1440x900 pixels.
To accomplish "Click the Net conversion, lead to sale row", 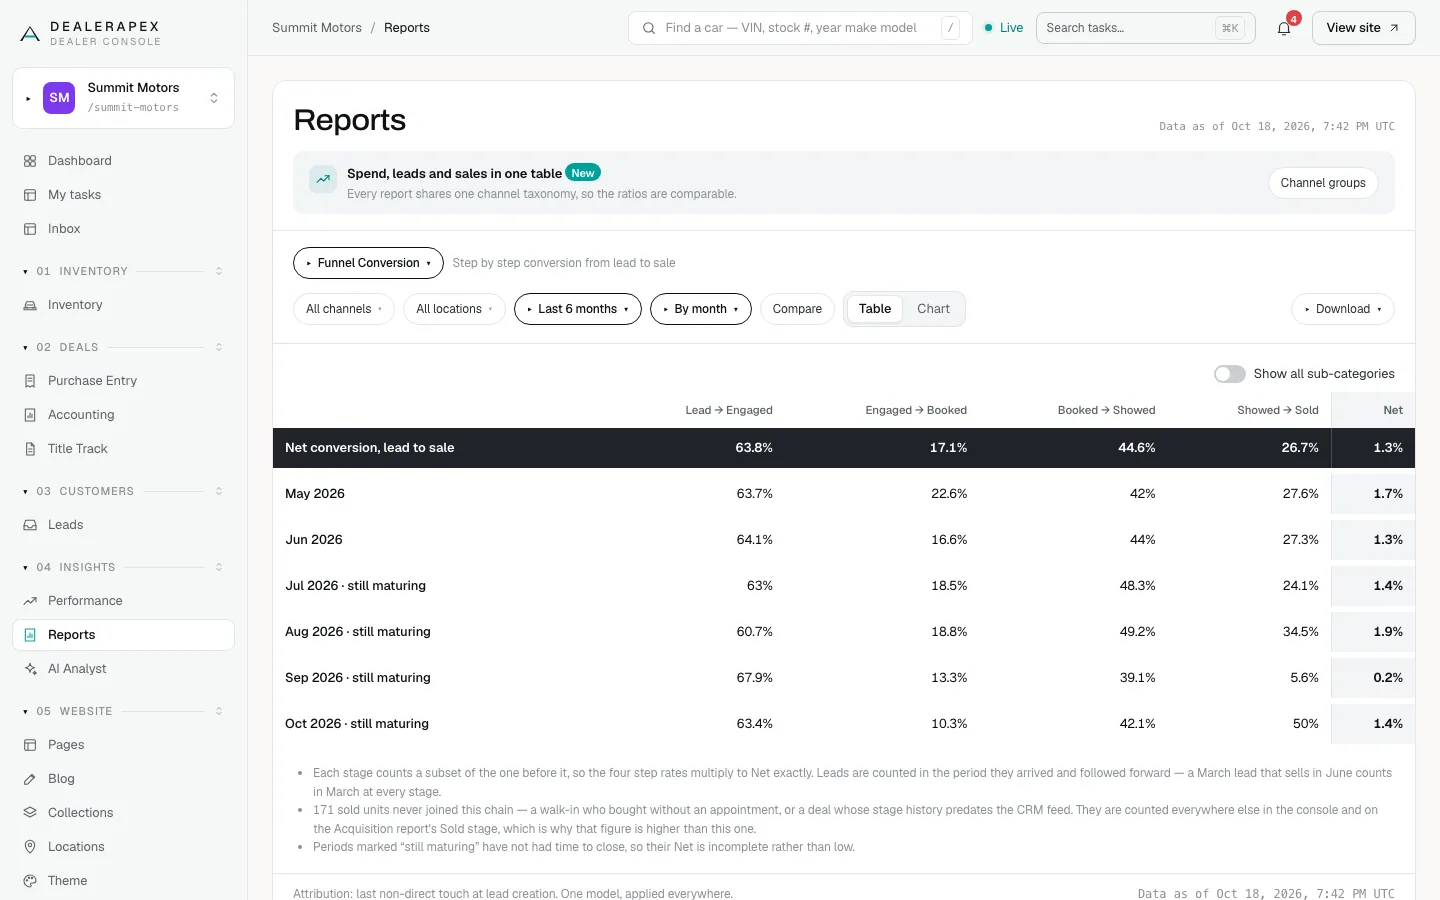I will pyautogui.click(x=844, y=448).
